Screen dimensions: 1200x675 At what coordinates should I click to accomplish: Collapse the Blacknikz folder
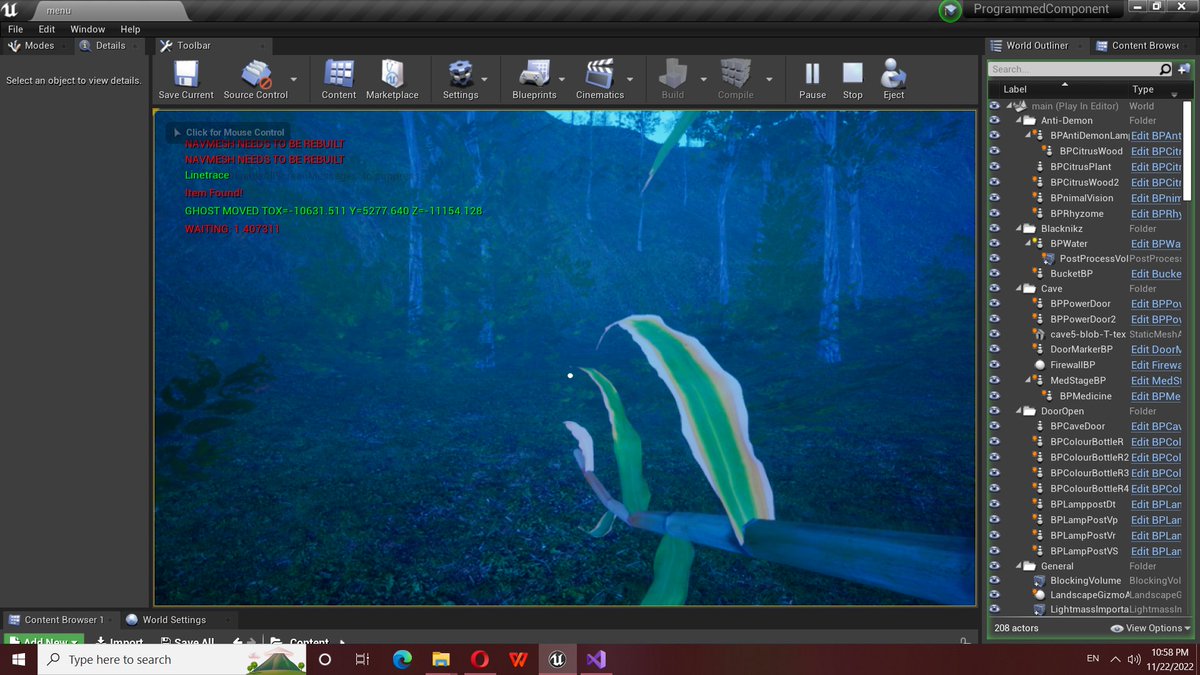pyautogui.click(x=1018, y=229)
